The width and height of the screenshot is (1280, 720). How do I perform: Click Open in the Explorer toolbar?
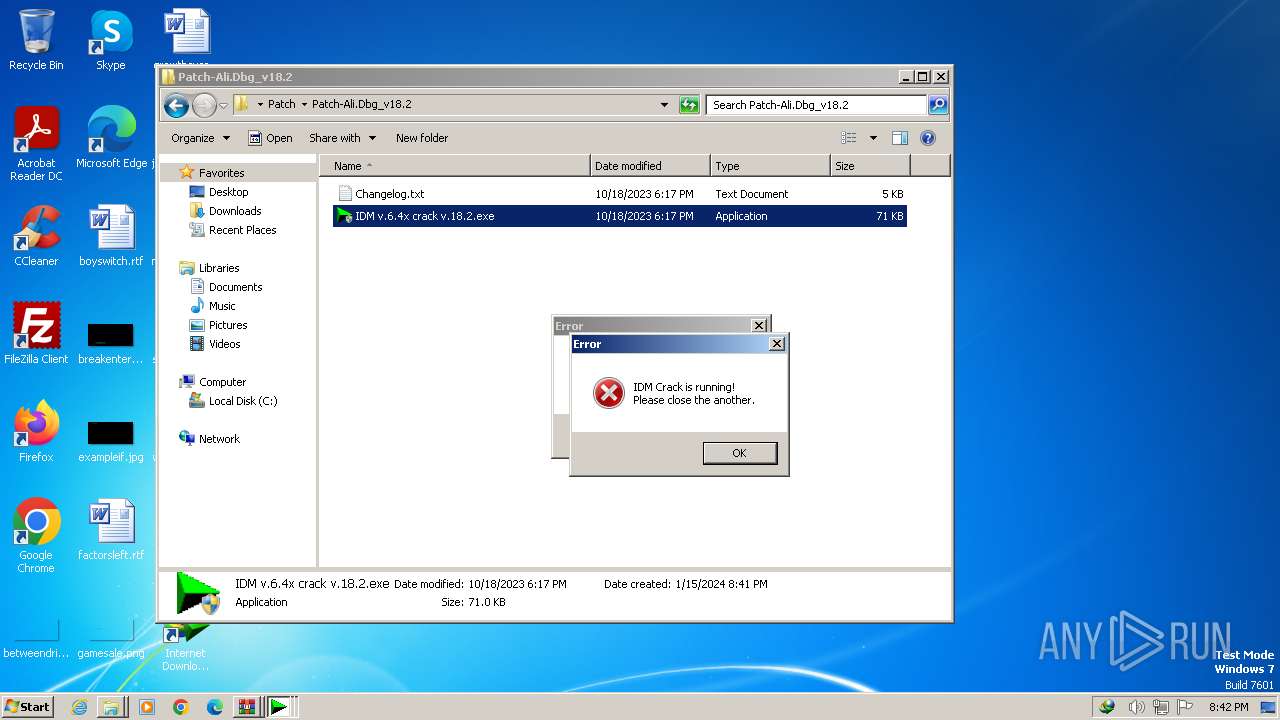pyautogui.click(x=270, y=138)
